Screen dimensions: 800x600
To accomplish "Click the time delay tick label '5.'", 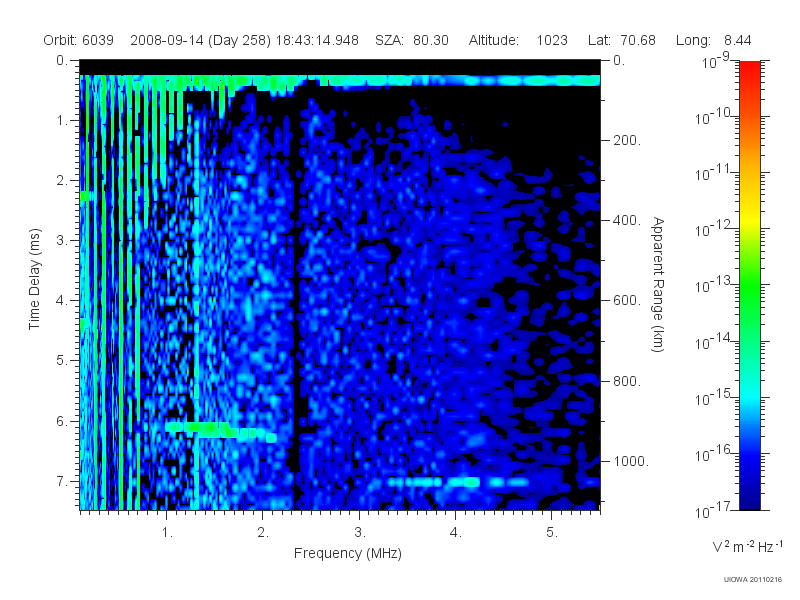I will point(62,361).
